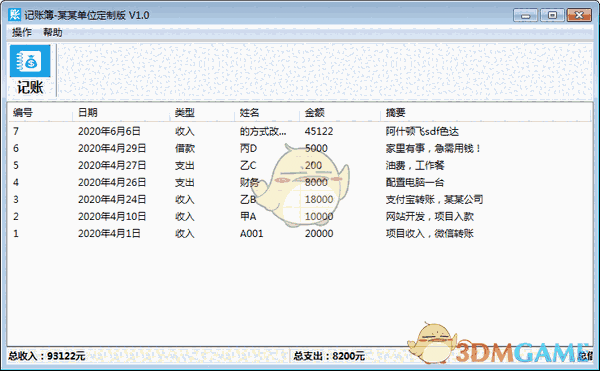This screenshot has height=371, width=600.
Task: Click summary 项目收入，微信转账
Action: [430, 233]
